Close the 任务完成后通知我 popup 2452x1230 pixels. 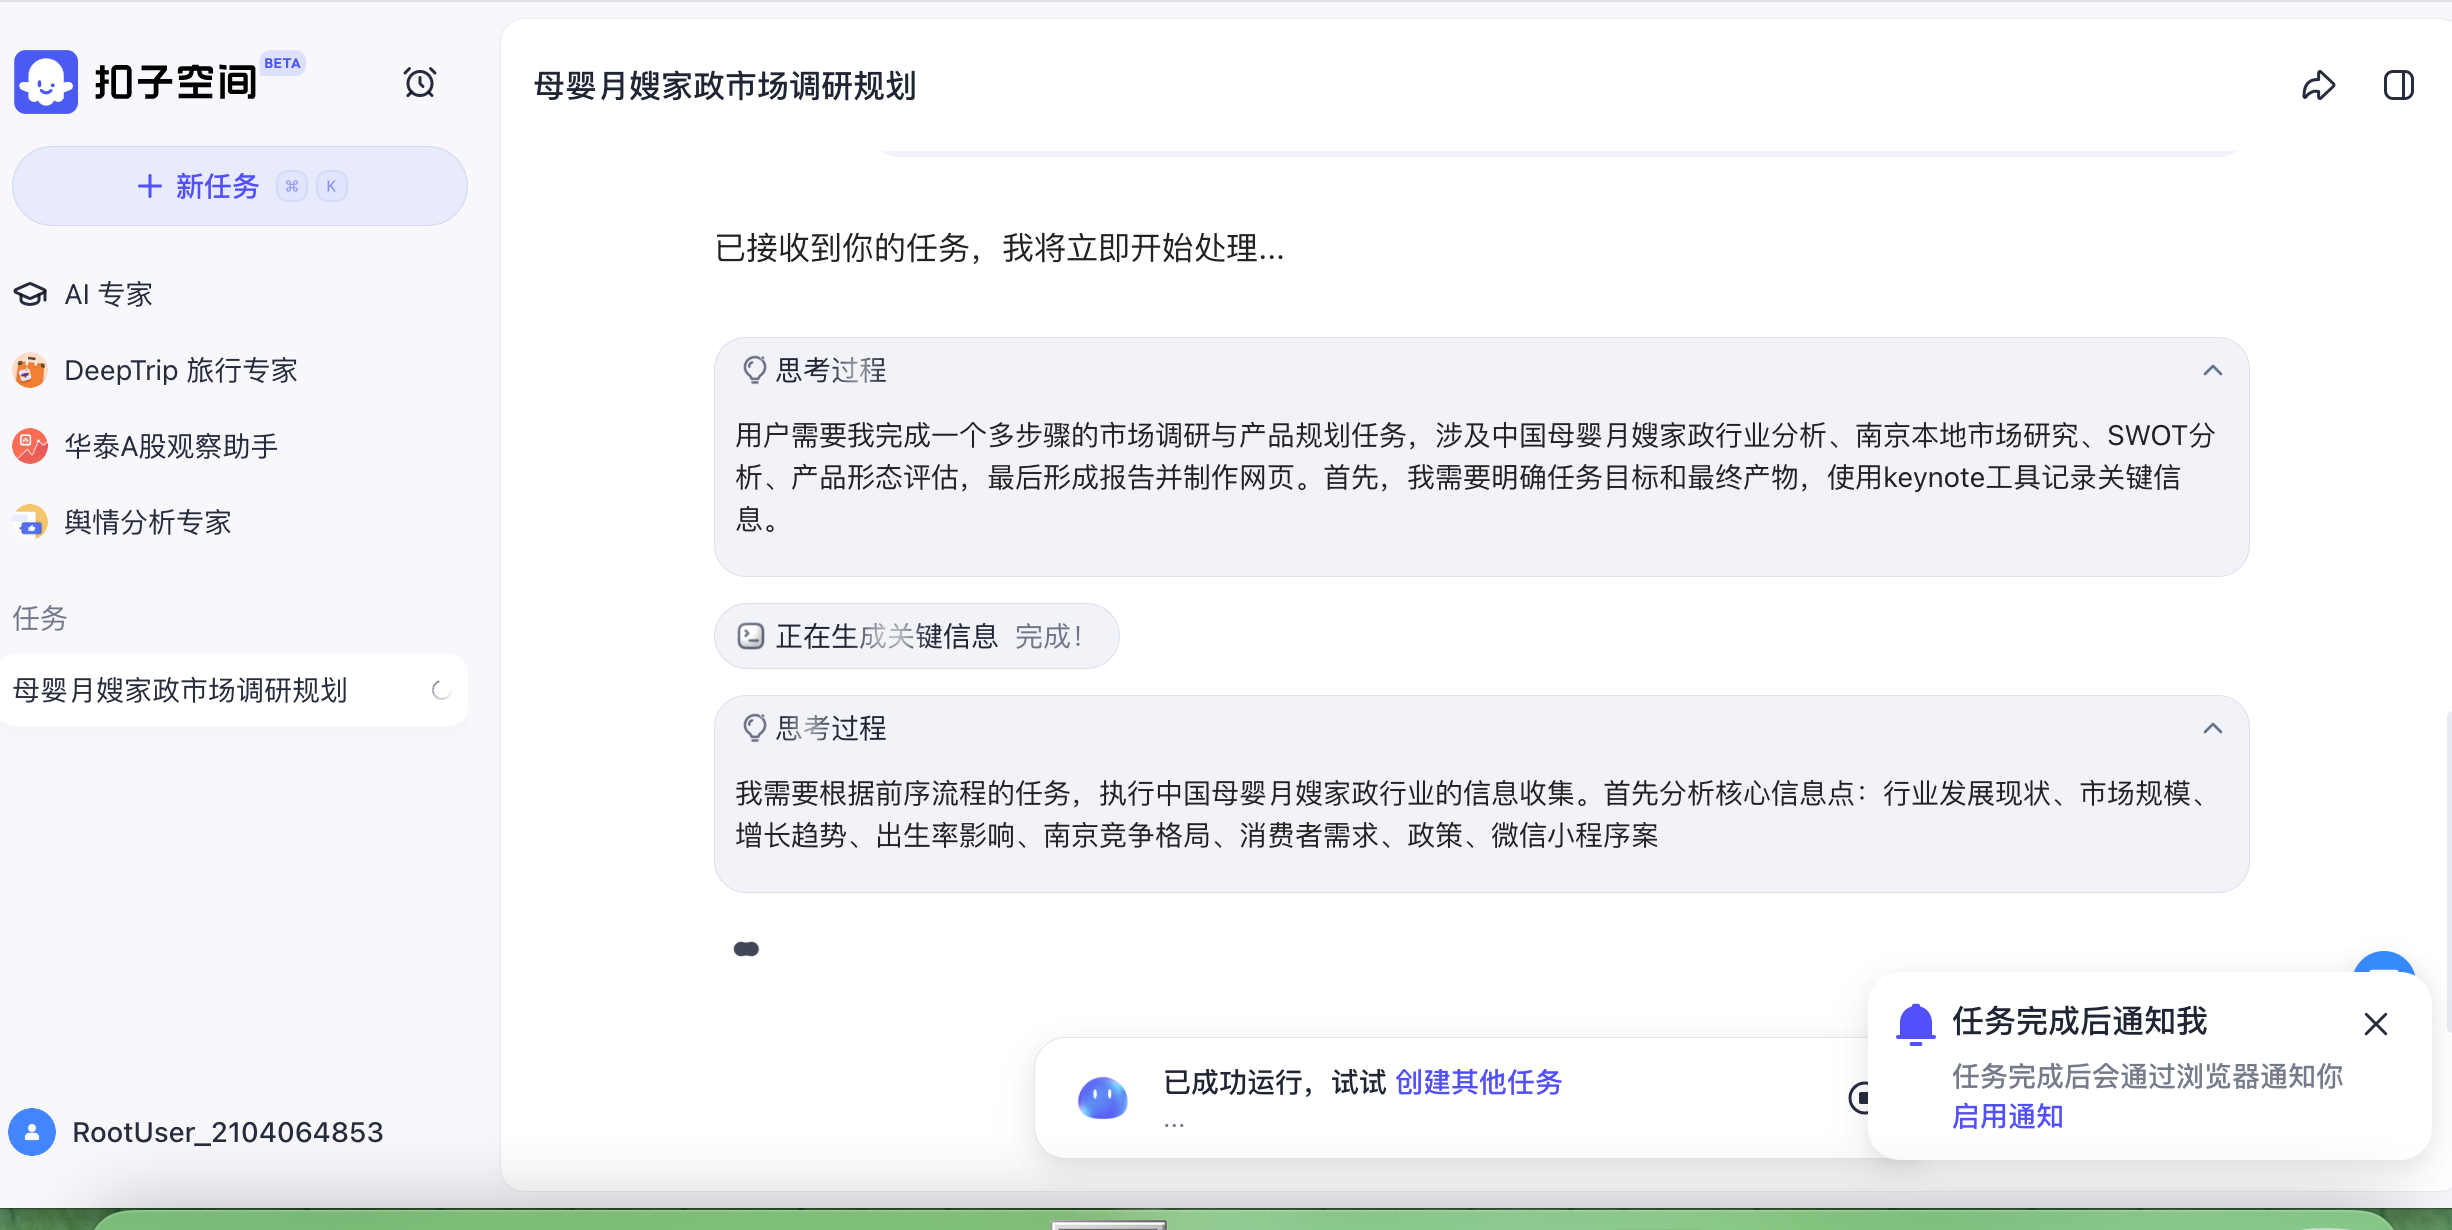(2375, 1024)
